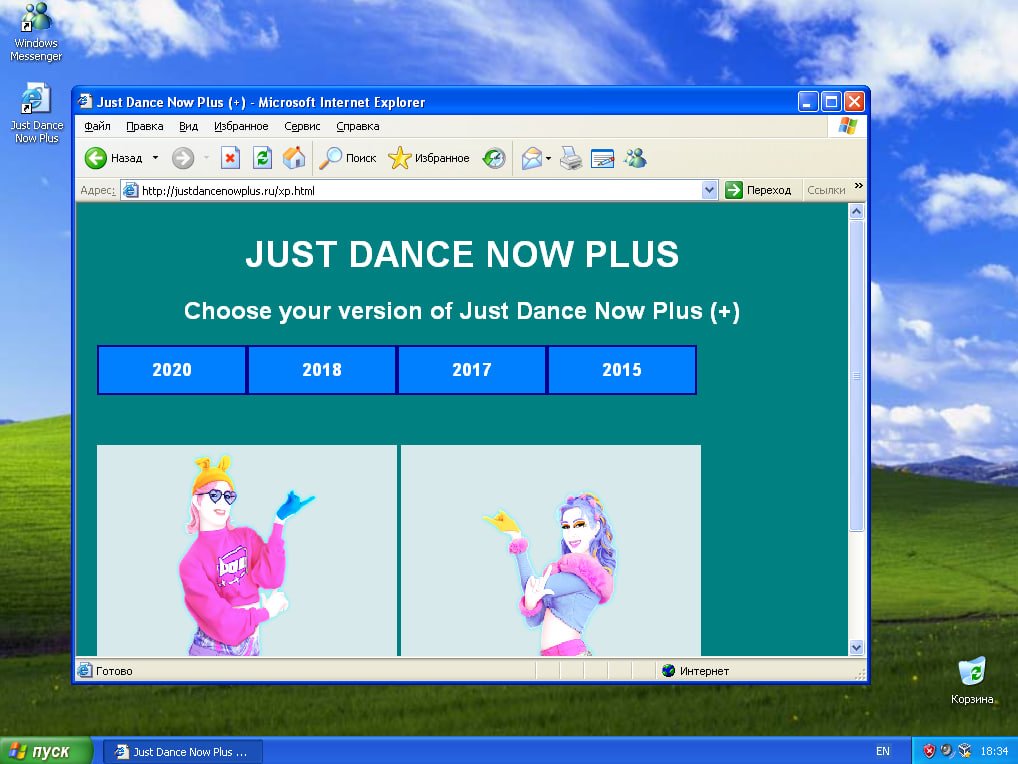Open the Вид menu

188,126
